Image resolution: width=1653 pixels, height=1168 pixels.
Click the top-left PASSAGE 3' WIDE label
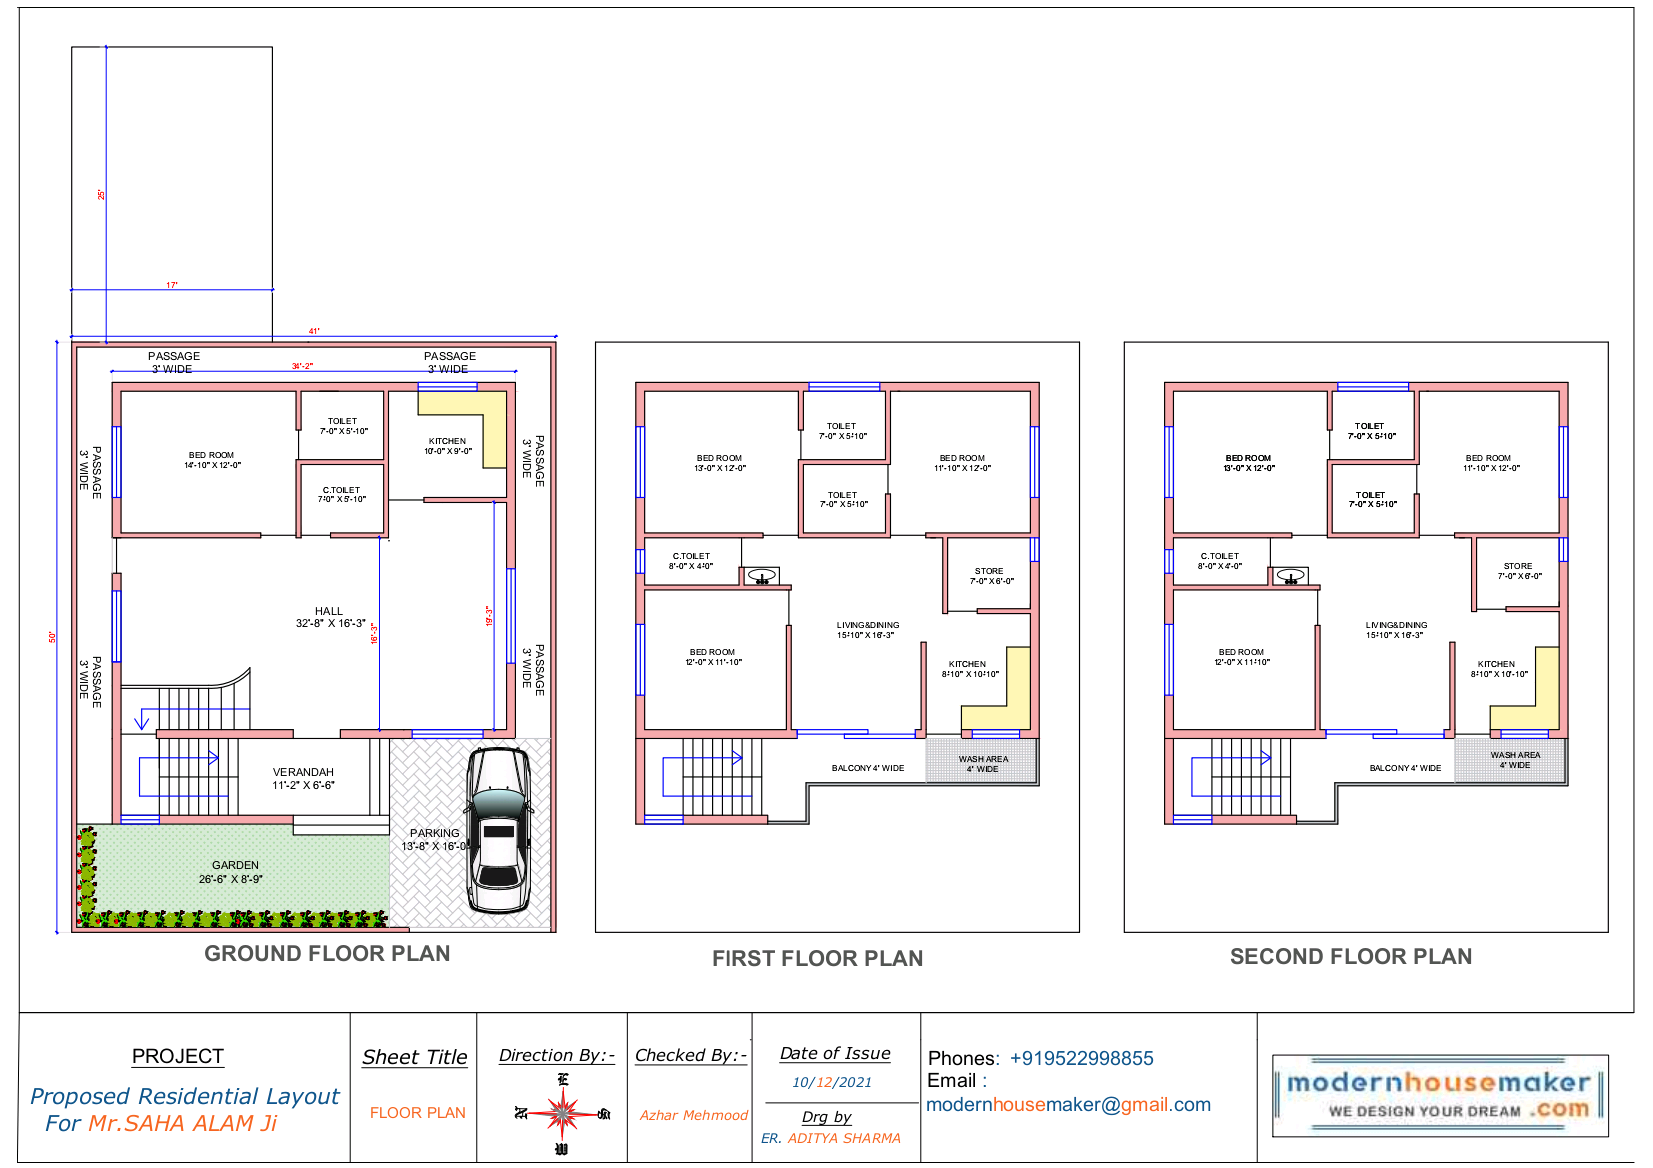173,362
